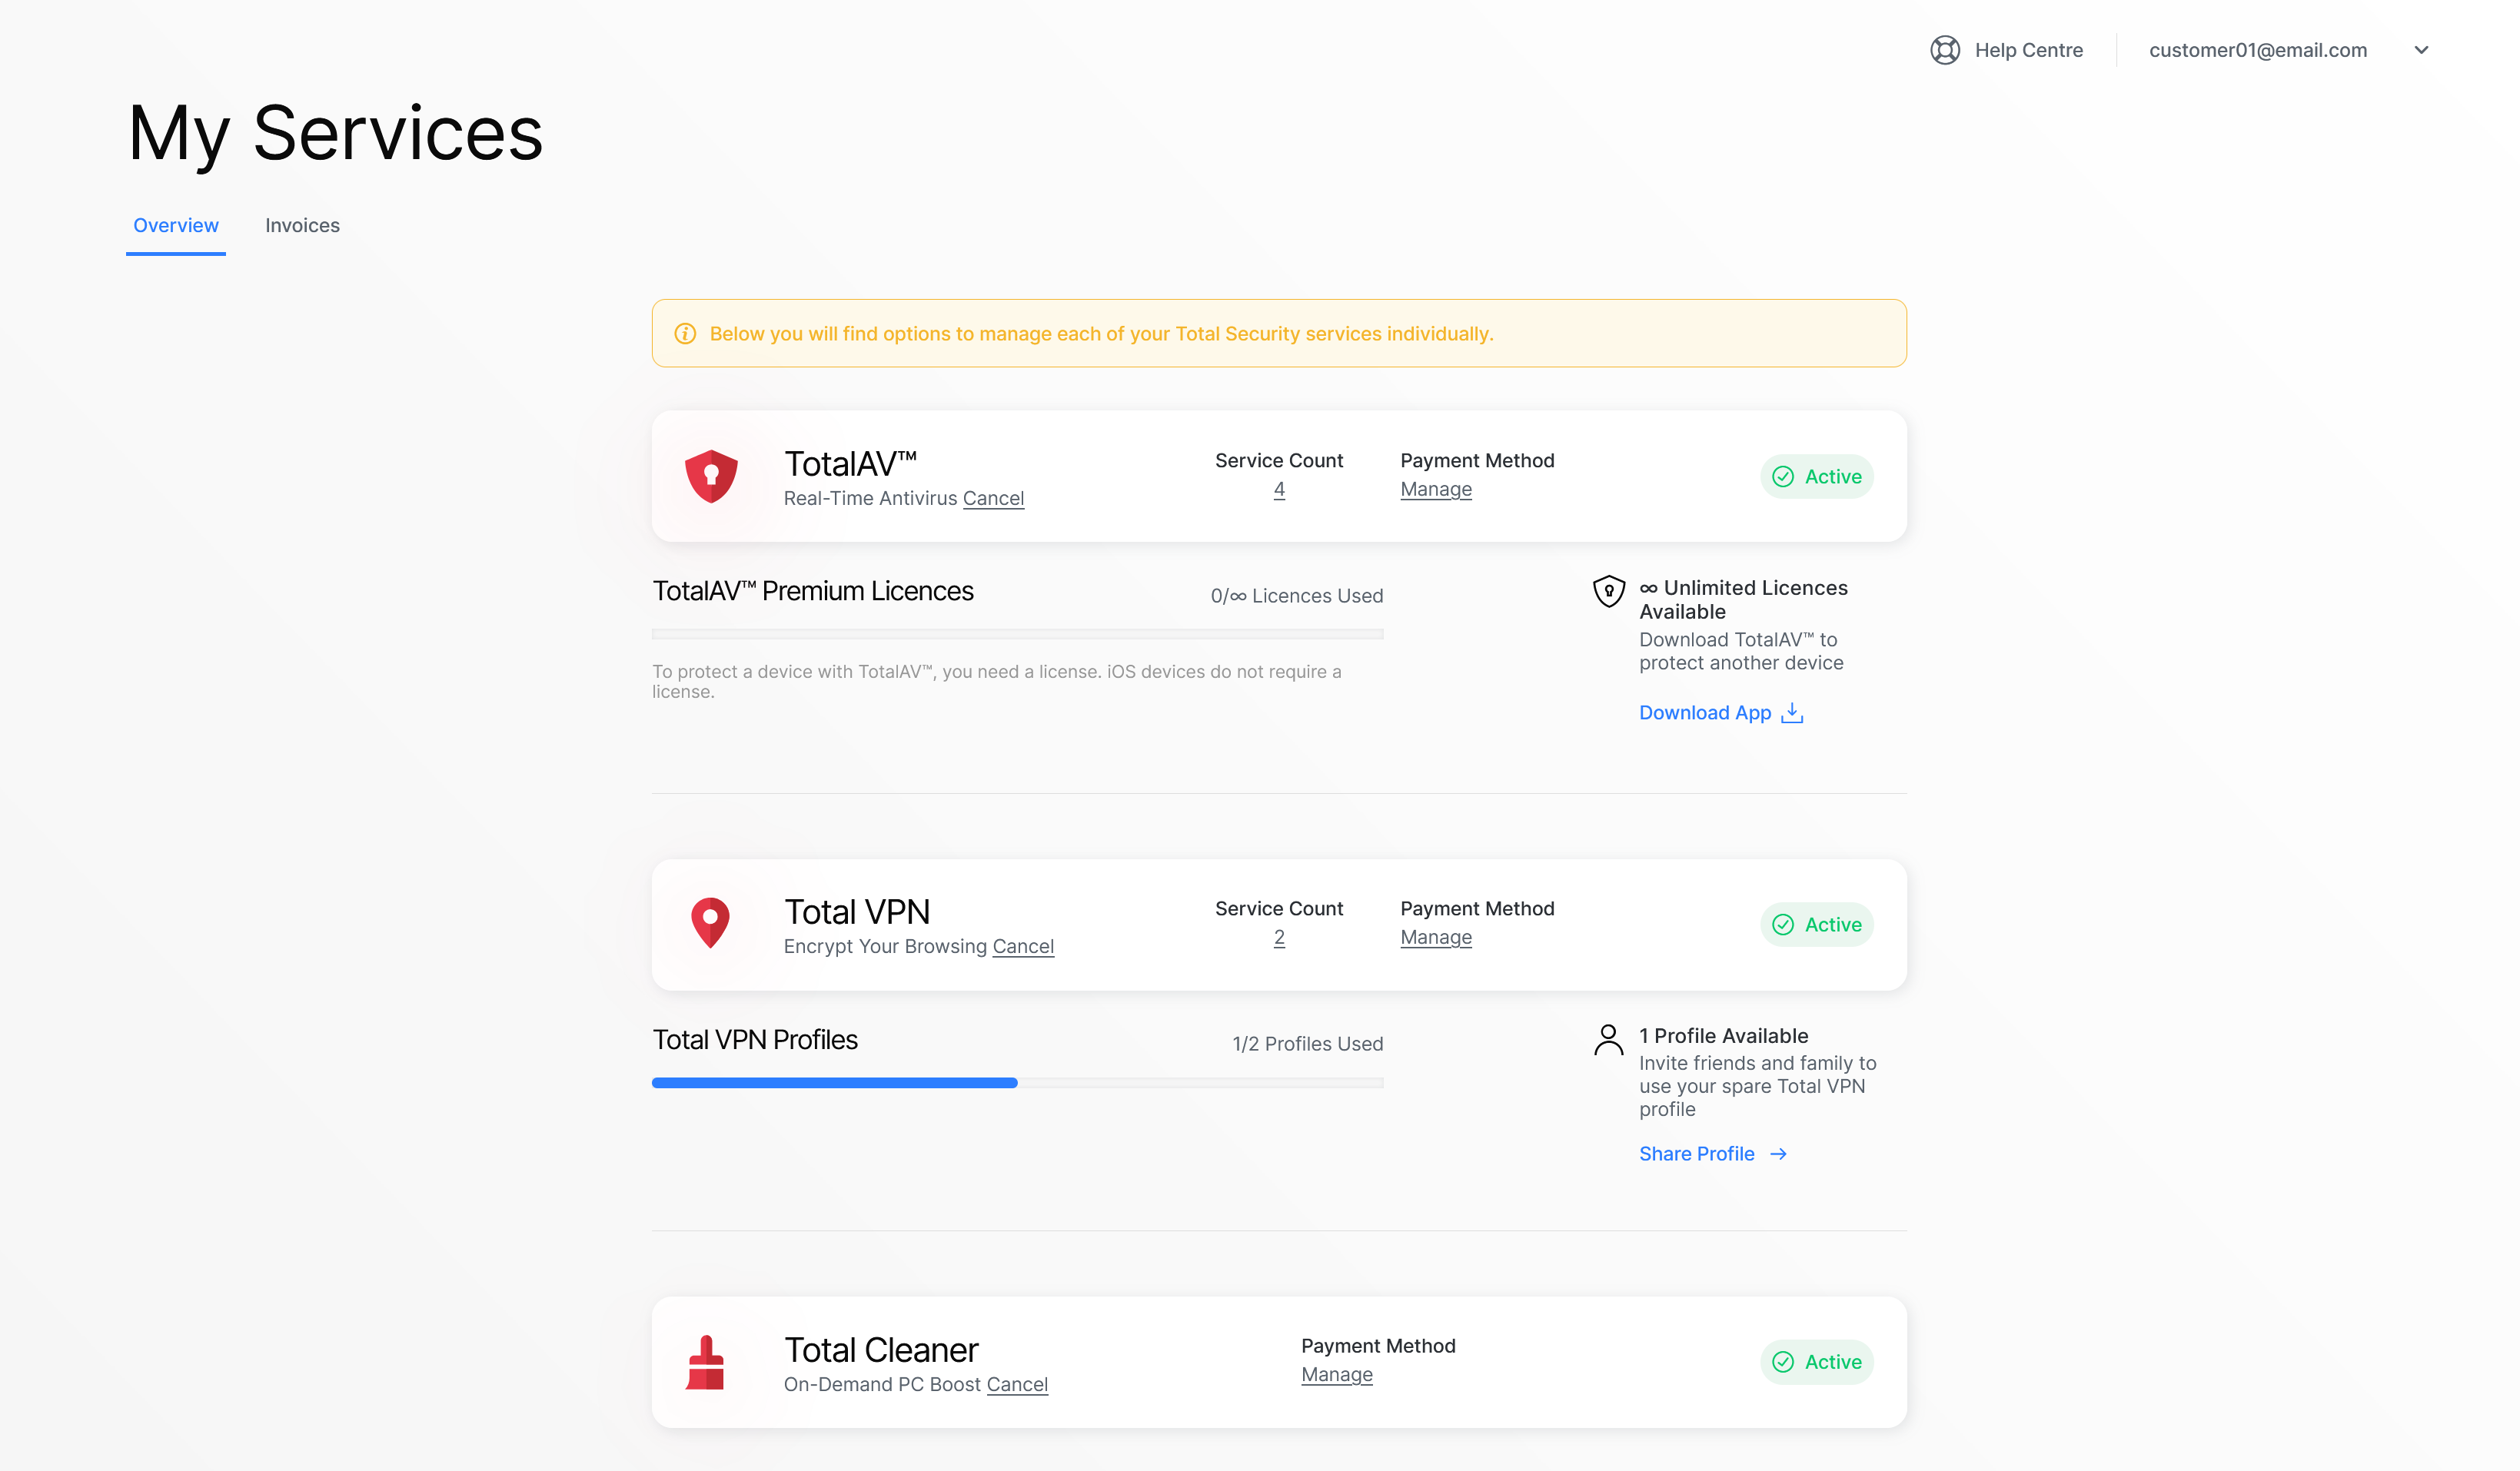This screenshot has height=1471, width=2520.
Task: Switch to the Invoices tab
Action: click(302, 225)
